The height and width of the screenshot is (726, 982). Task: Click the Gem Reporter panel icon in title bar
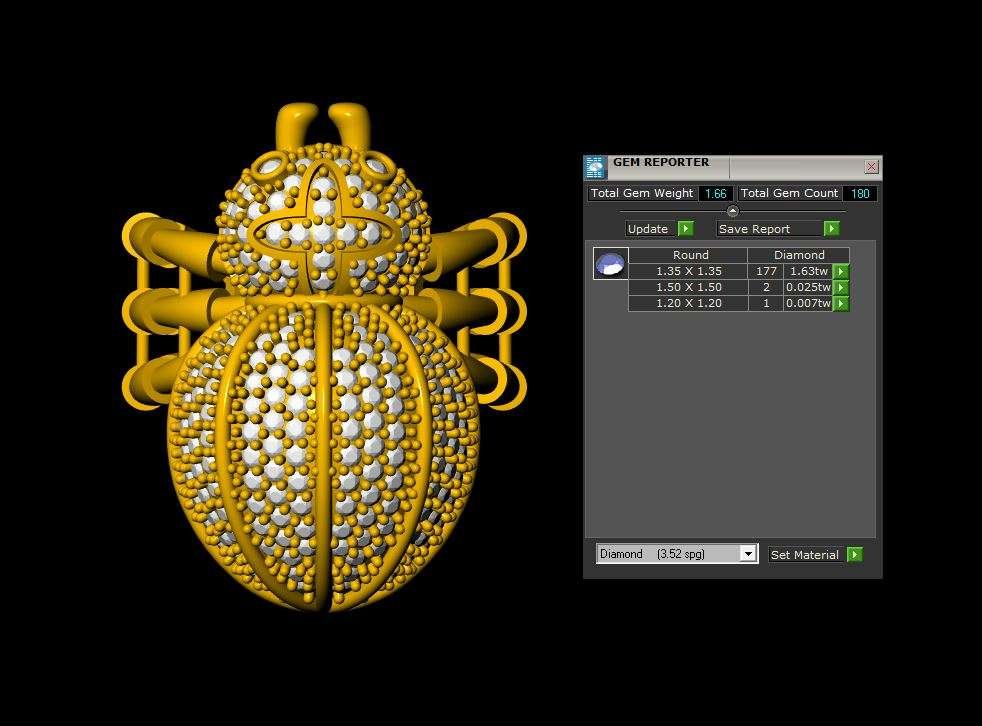(x=595, y=167)
